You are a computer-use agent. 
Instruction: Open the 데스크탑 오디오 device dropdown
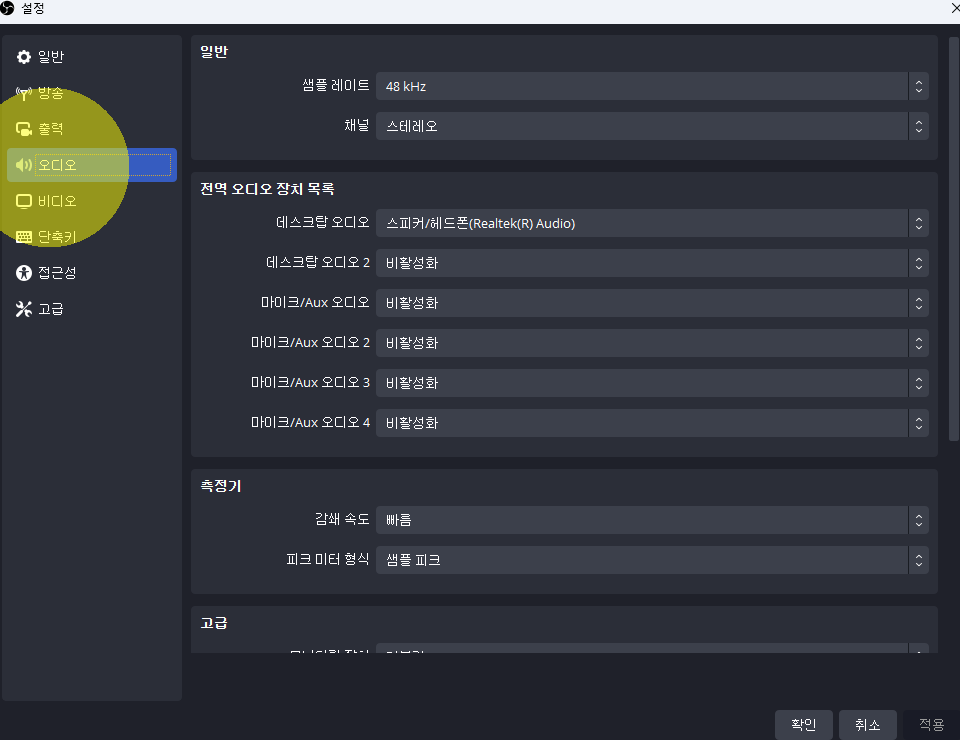tap(652, 223)
